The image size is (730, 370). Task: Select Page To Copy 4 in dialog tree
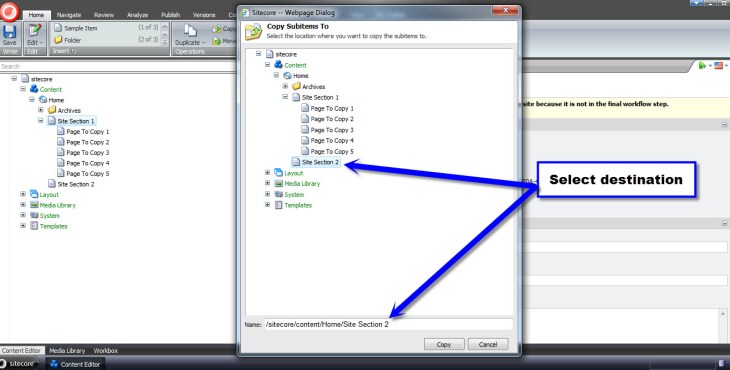[x=332, y=141]
